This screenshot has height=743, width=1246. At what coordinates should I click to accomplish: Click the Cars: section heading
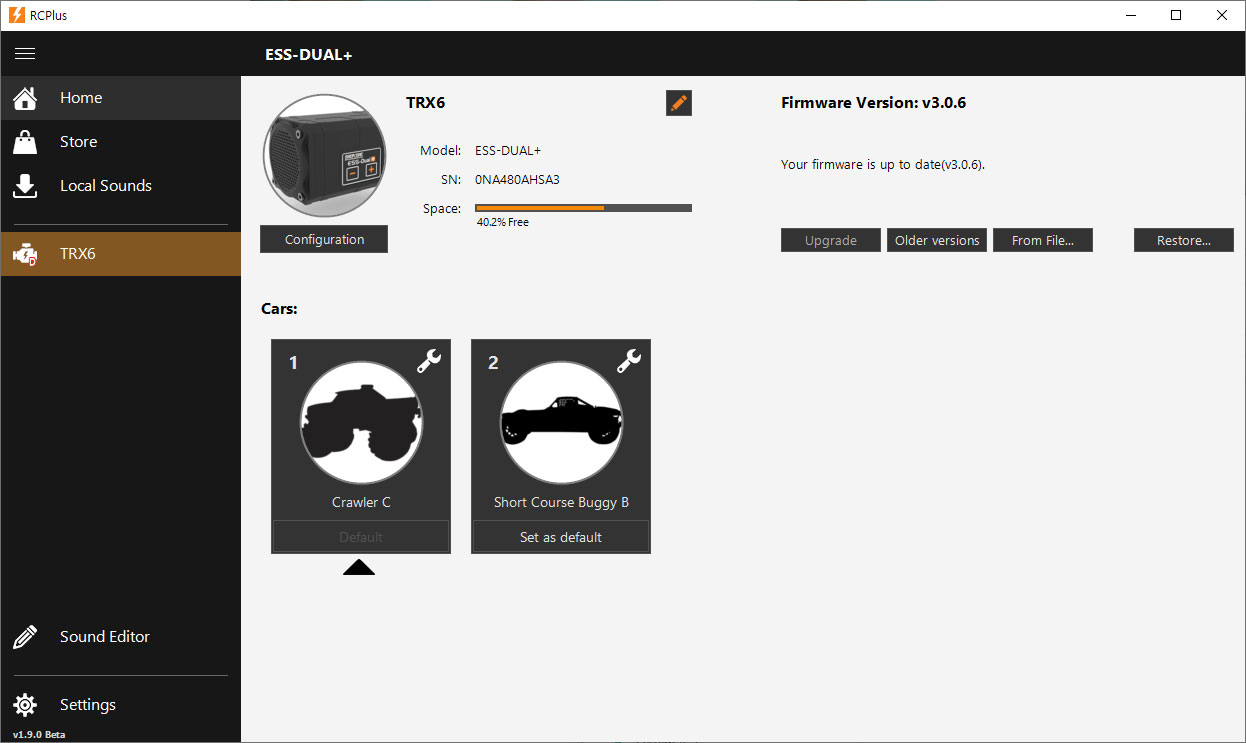coord(279,309)
